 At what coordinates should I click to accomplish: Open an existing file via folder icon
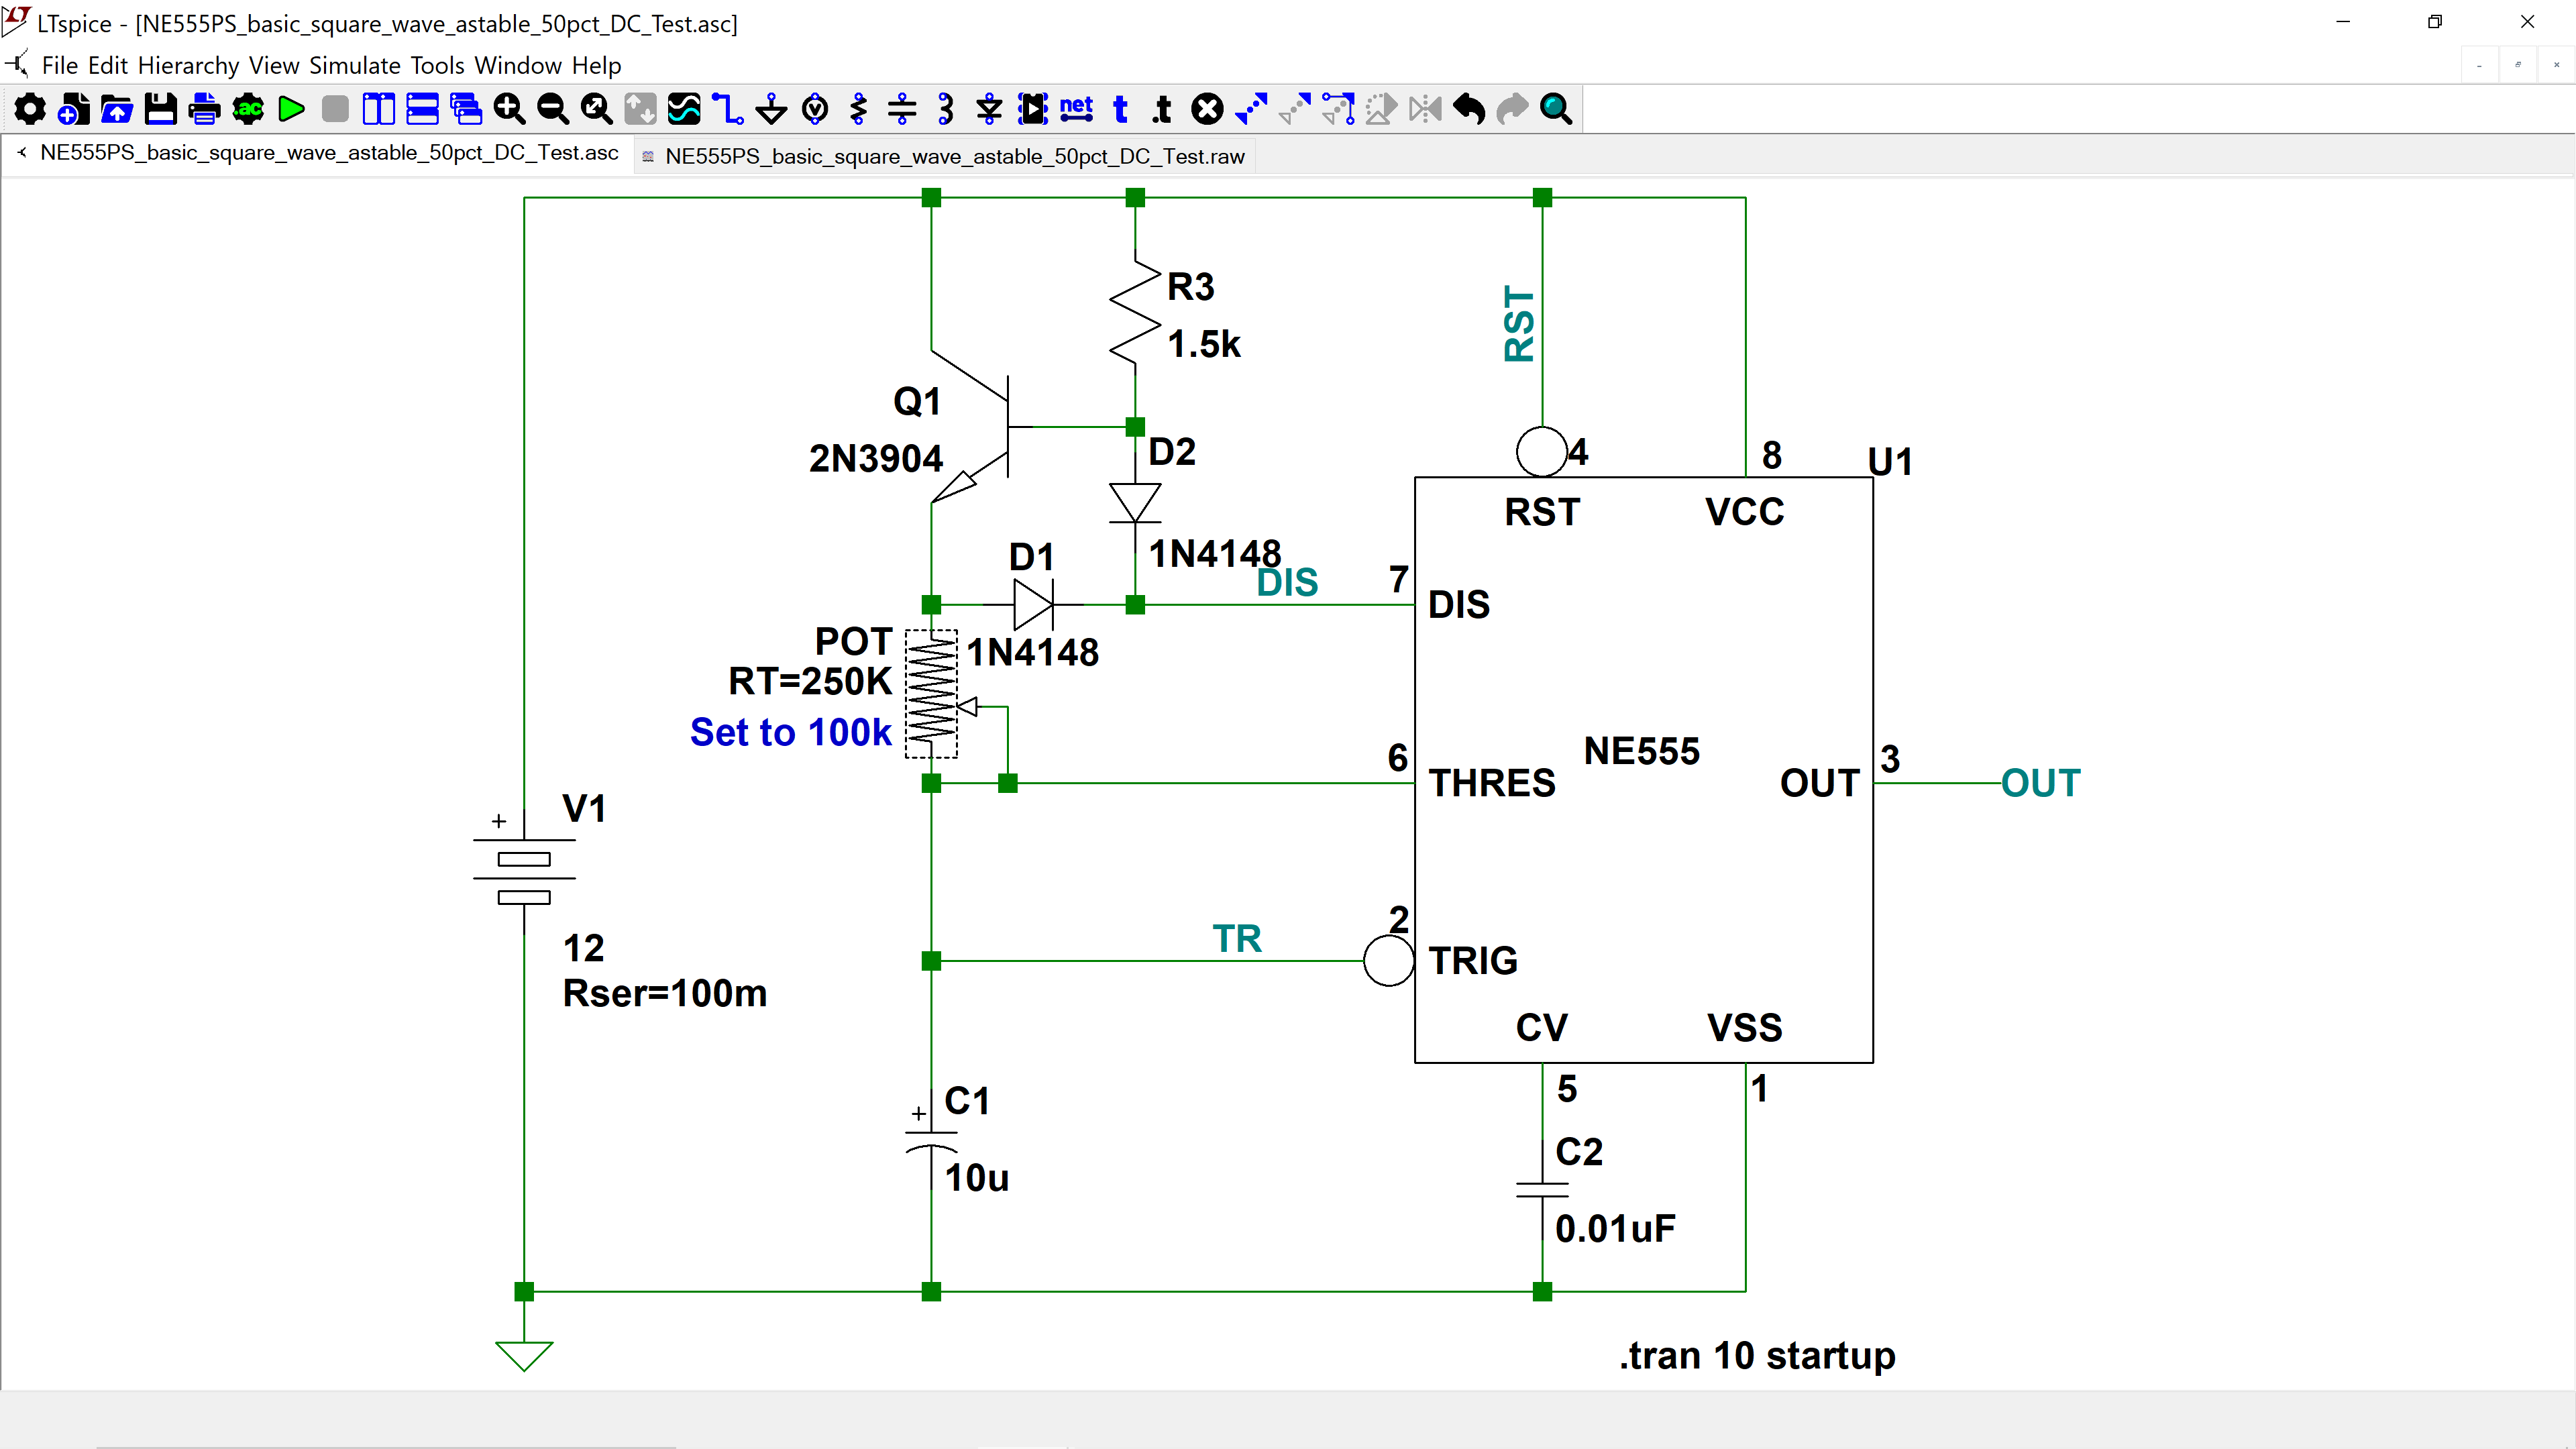pyautogui.click(x=117, y=109)
